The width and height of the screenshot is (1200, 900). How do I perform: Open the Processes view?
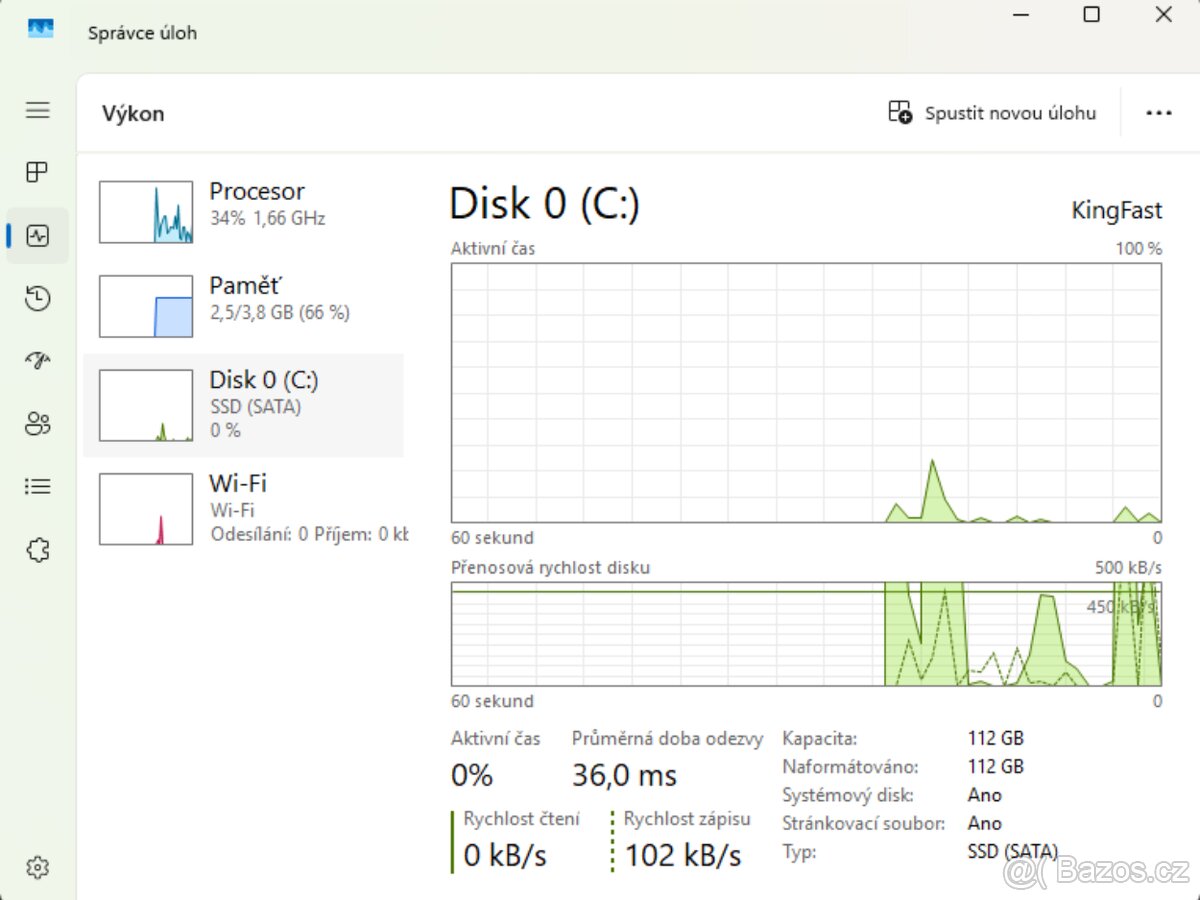[36, 172]
